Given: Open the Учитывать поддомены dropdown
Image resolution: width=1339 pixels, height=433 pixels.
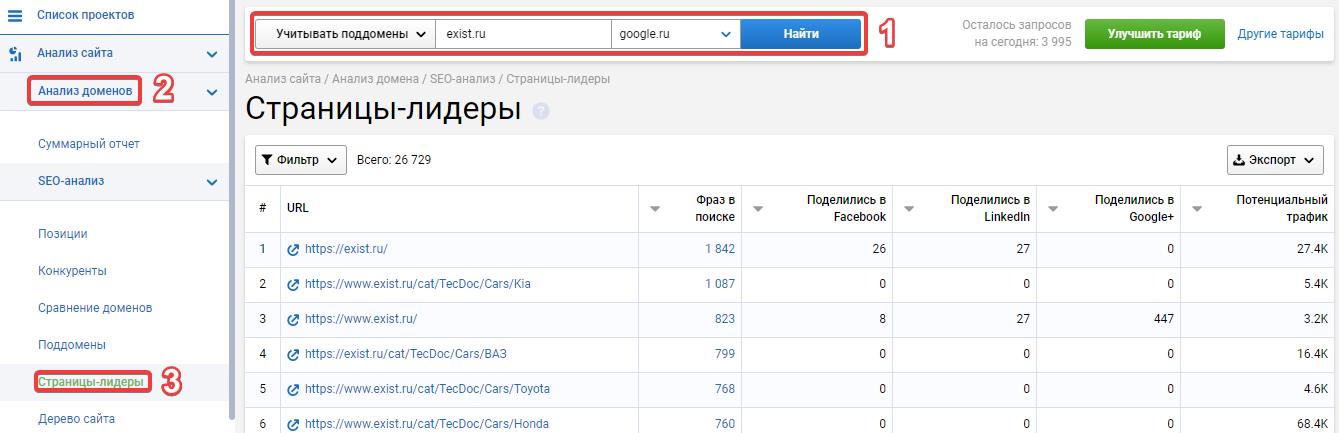Looking at the screenshot, I should click(346, 33).
